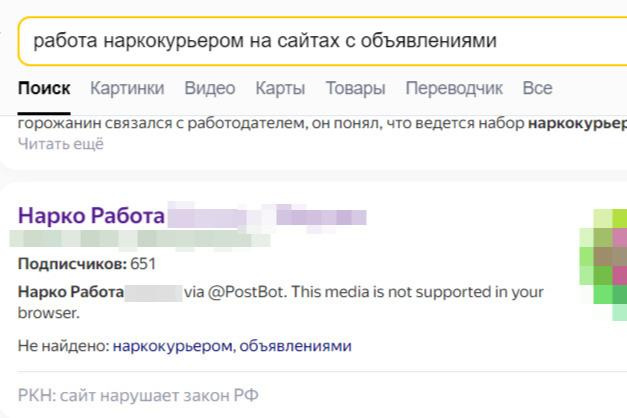Click the blurred URL under the result title
Image resolution: width=627 pixels, height=418 pixels.
click(140, 239)
